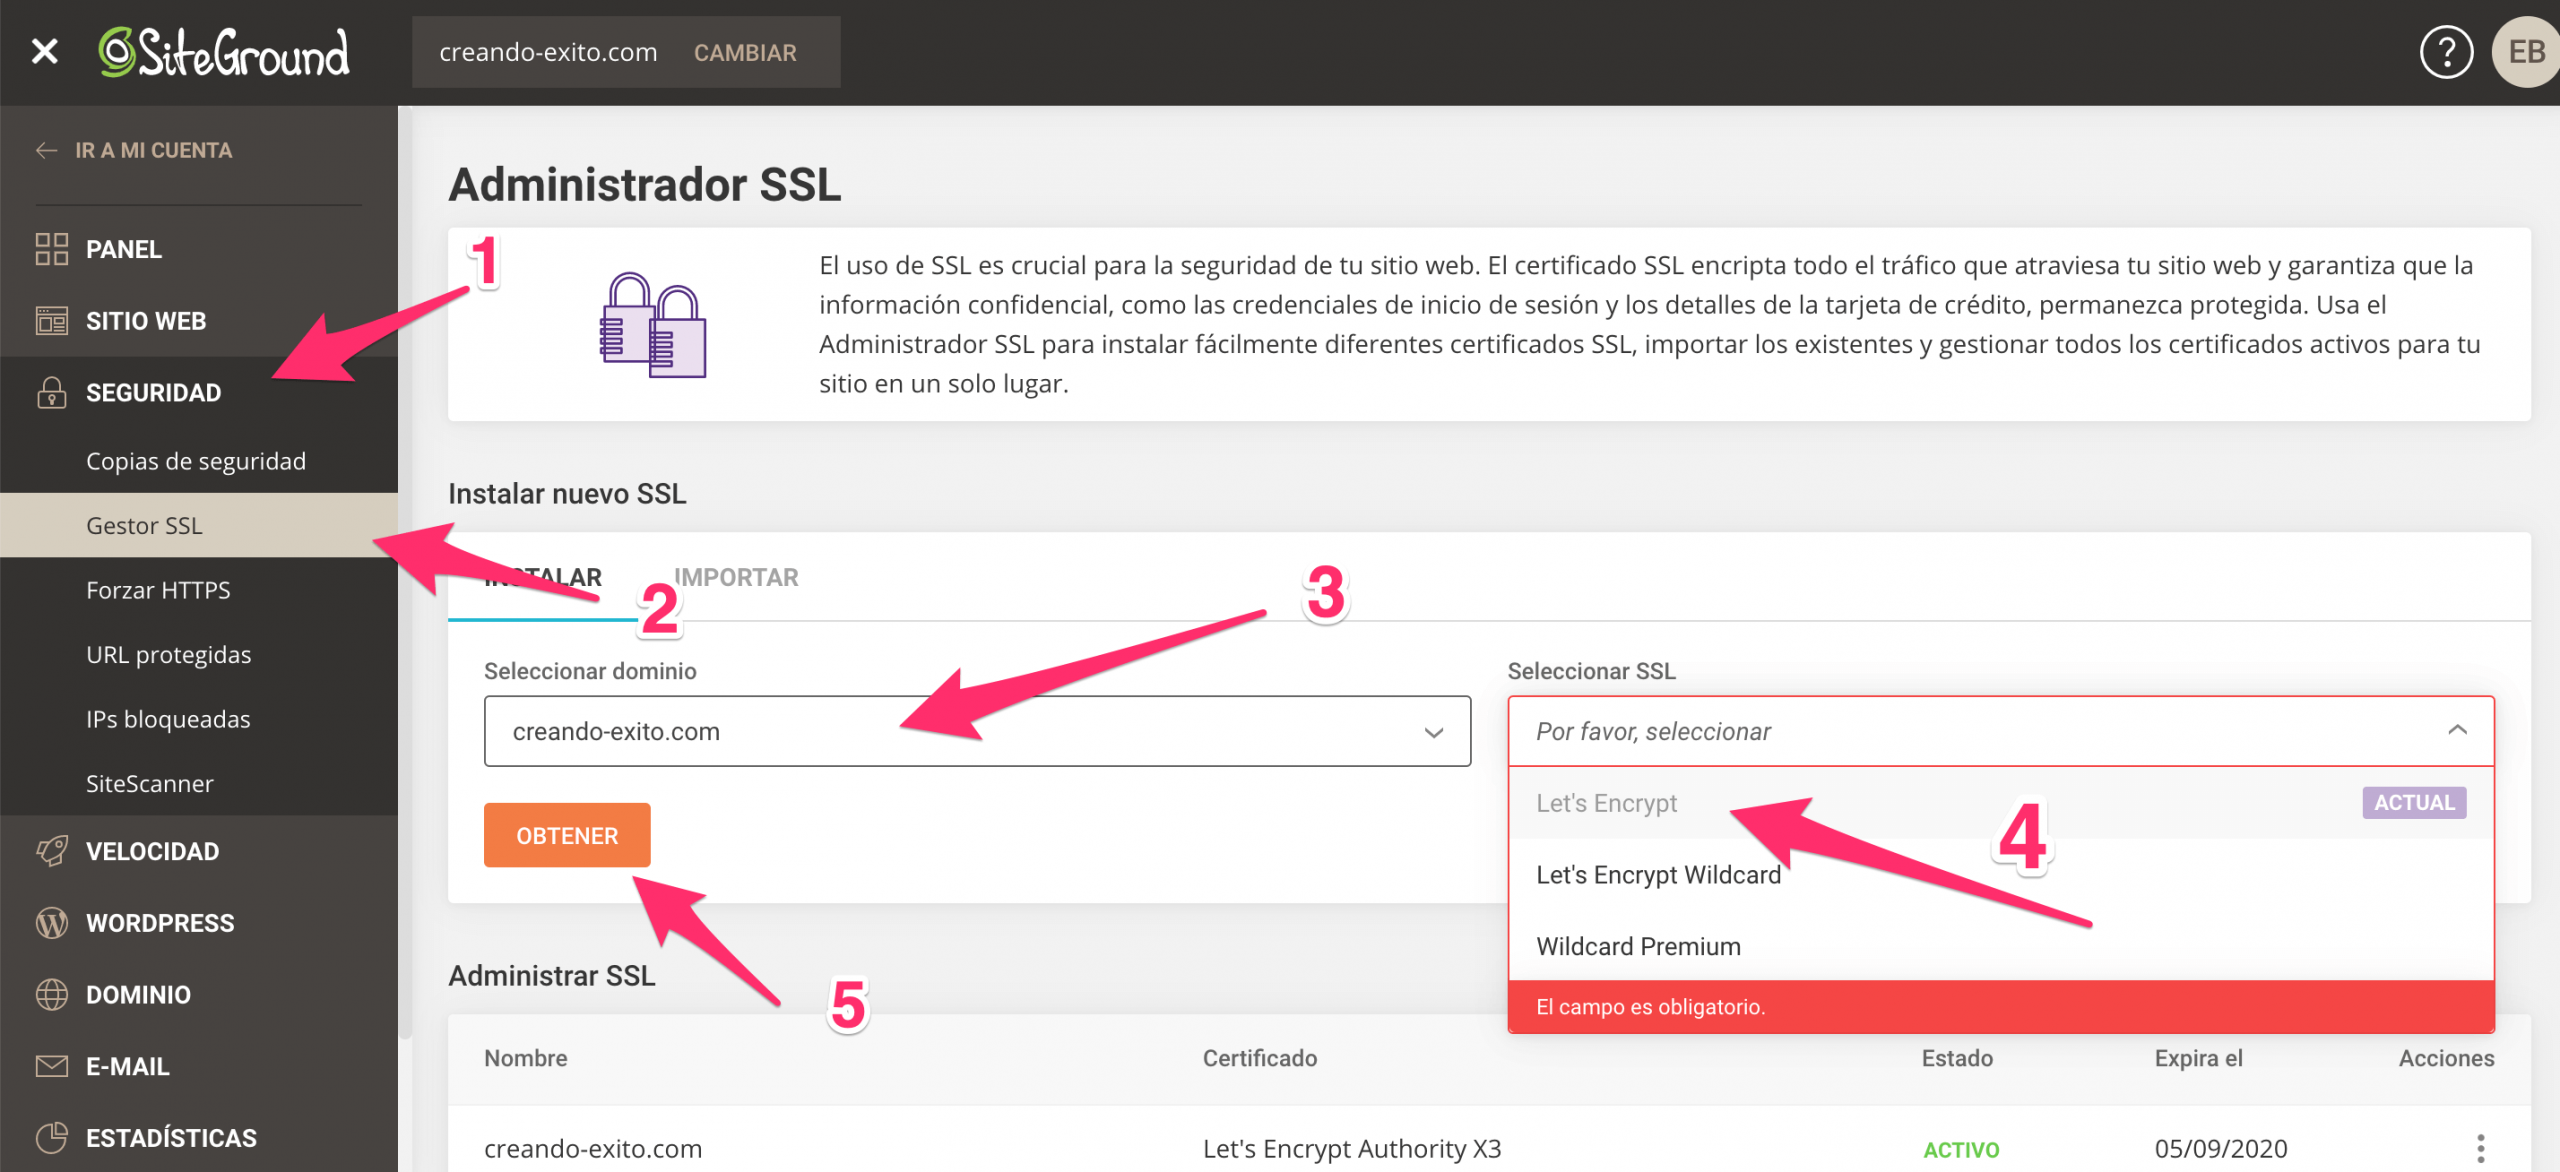Click the Velocidad rocket icon
This screenshot has width=2560, height=1172.
[51, 851]
